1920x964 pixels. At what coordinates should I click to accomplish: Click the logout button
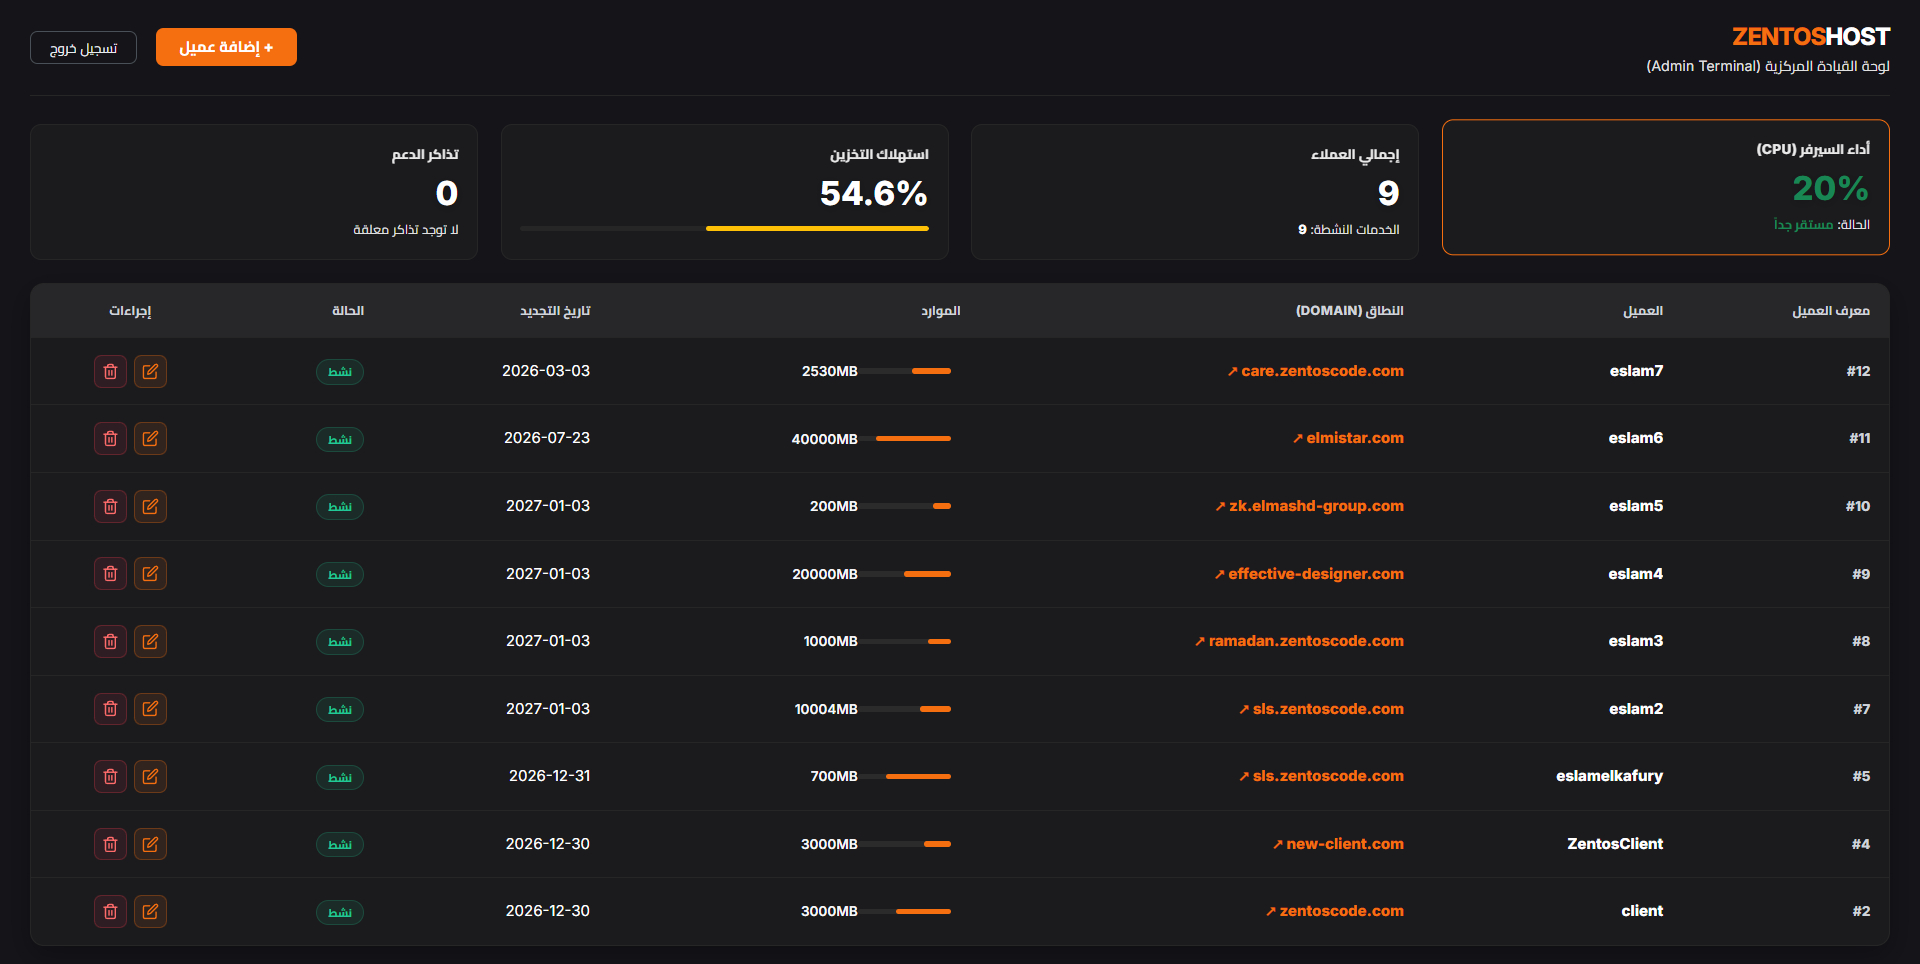(x=83, y=48)
